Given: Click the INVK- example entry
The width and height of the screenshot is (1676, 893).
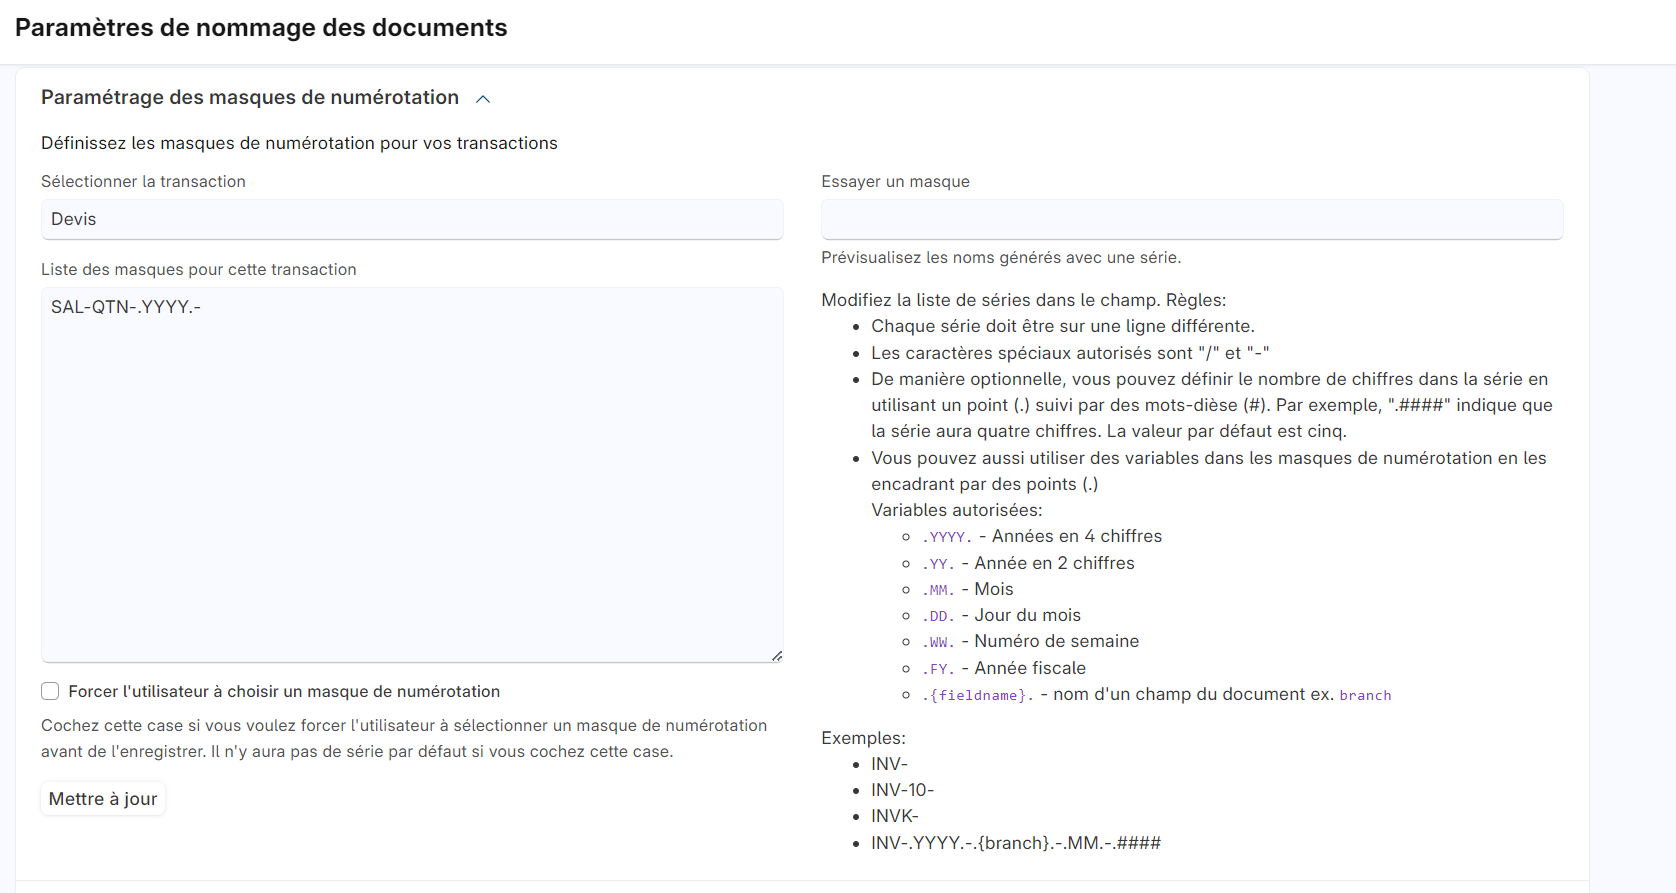Looking at the screenshot, I should coord(894,816).
